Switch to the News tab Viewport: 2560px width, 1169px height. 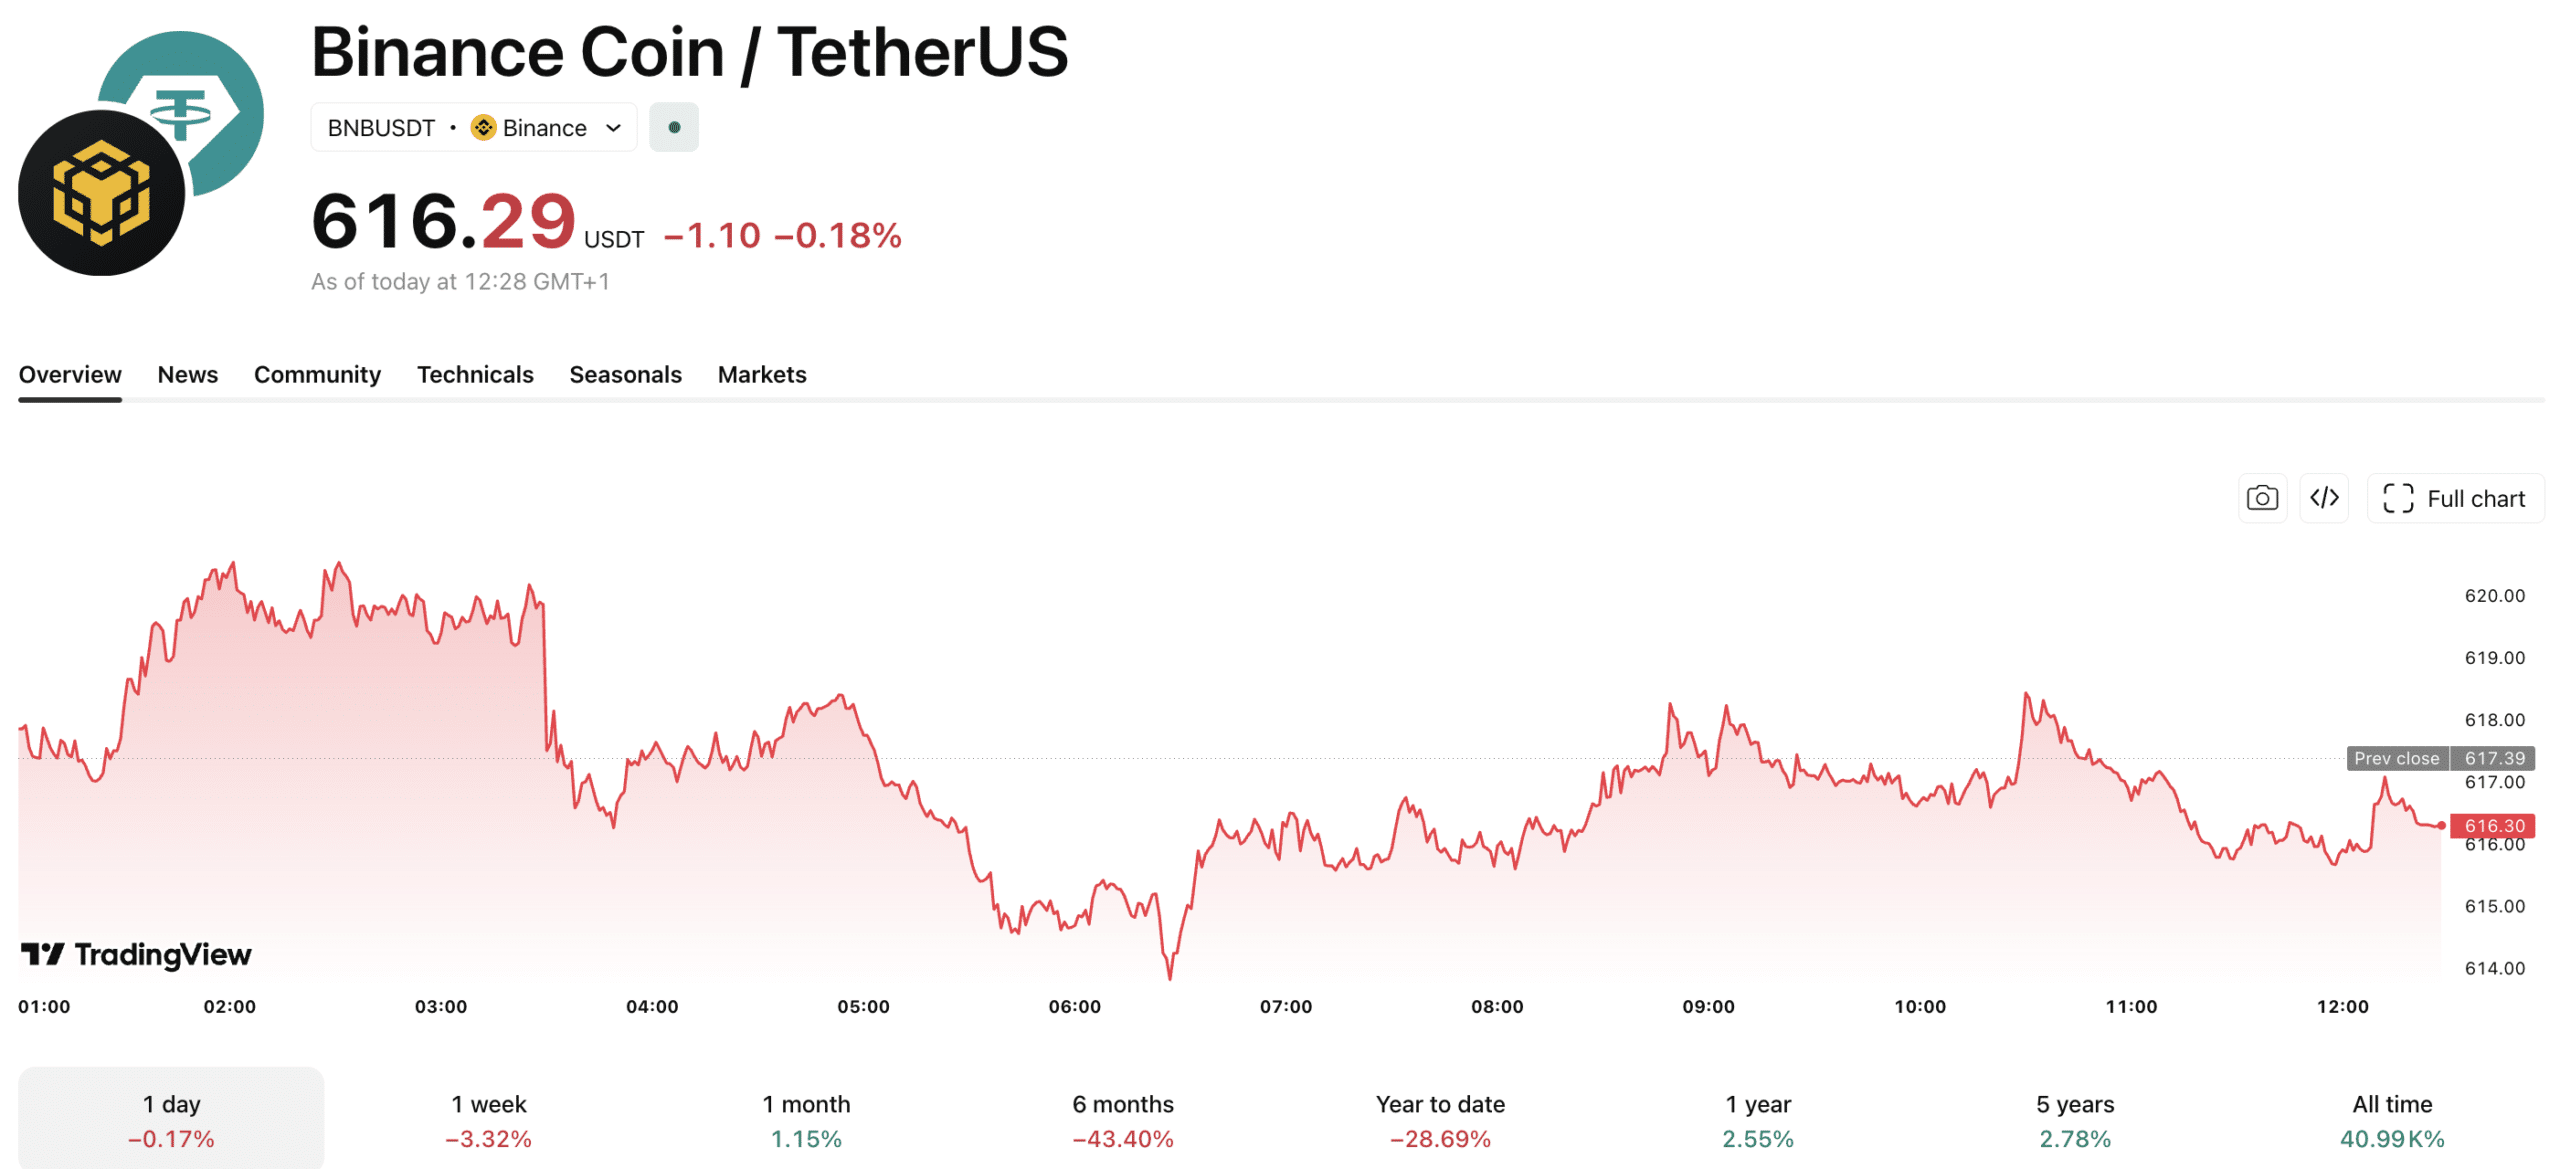click(187, 374)
